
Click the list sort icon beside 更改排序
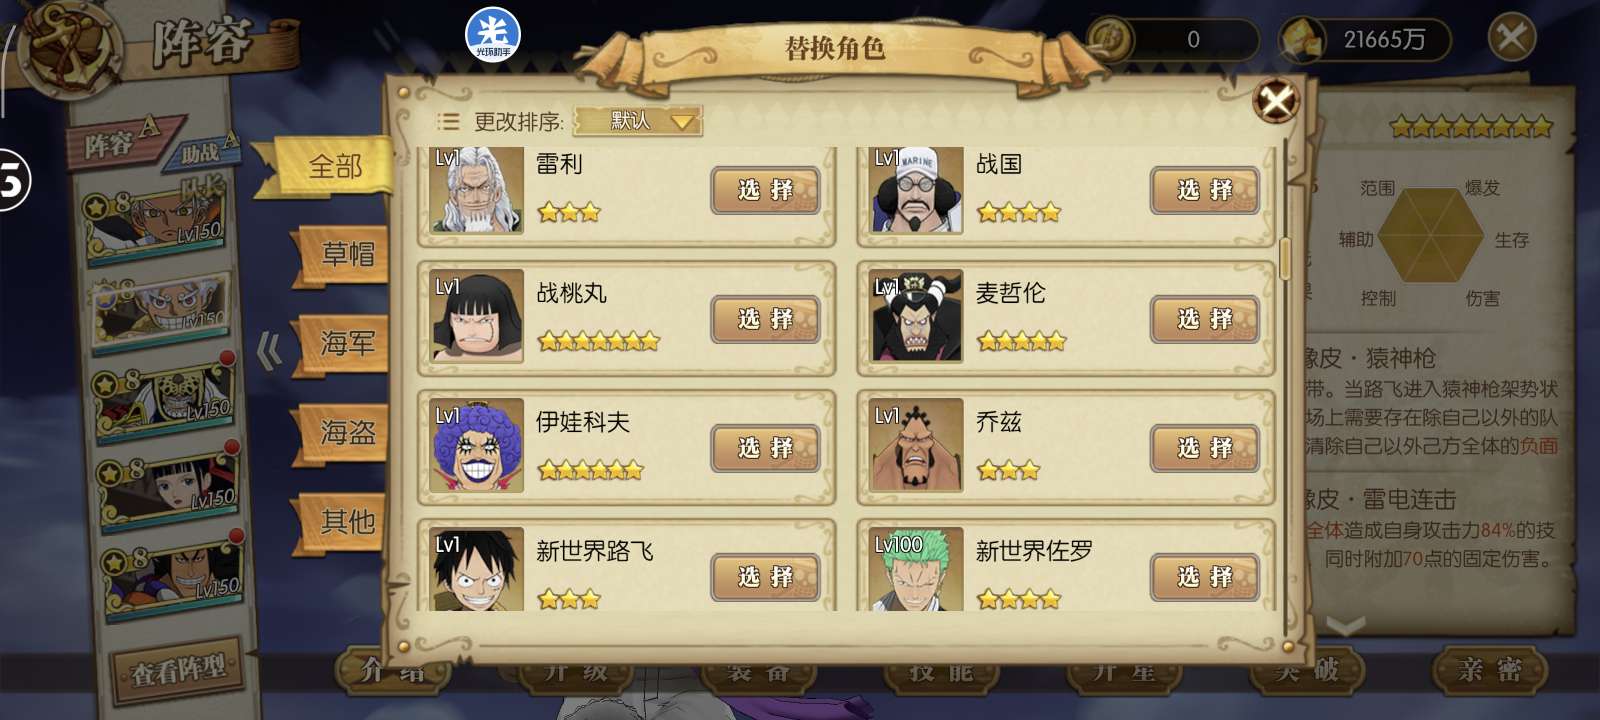[448, 122]
